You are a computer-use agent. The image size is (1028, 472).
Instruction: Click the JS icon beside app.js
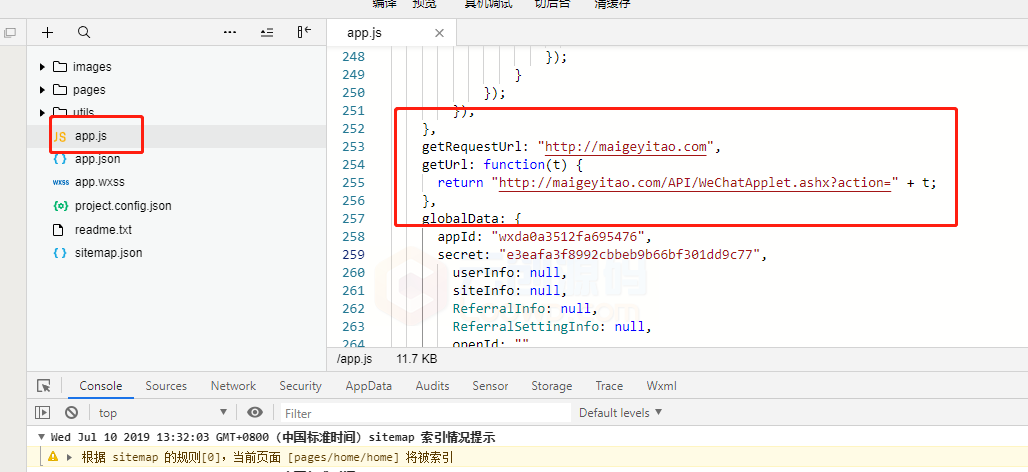tap(60, 136)
